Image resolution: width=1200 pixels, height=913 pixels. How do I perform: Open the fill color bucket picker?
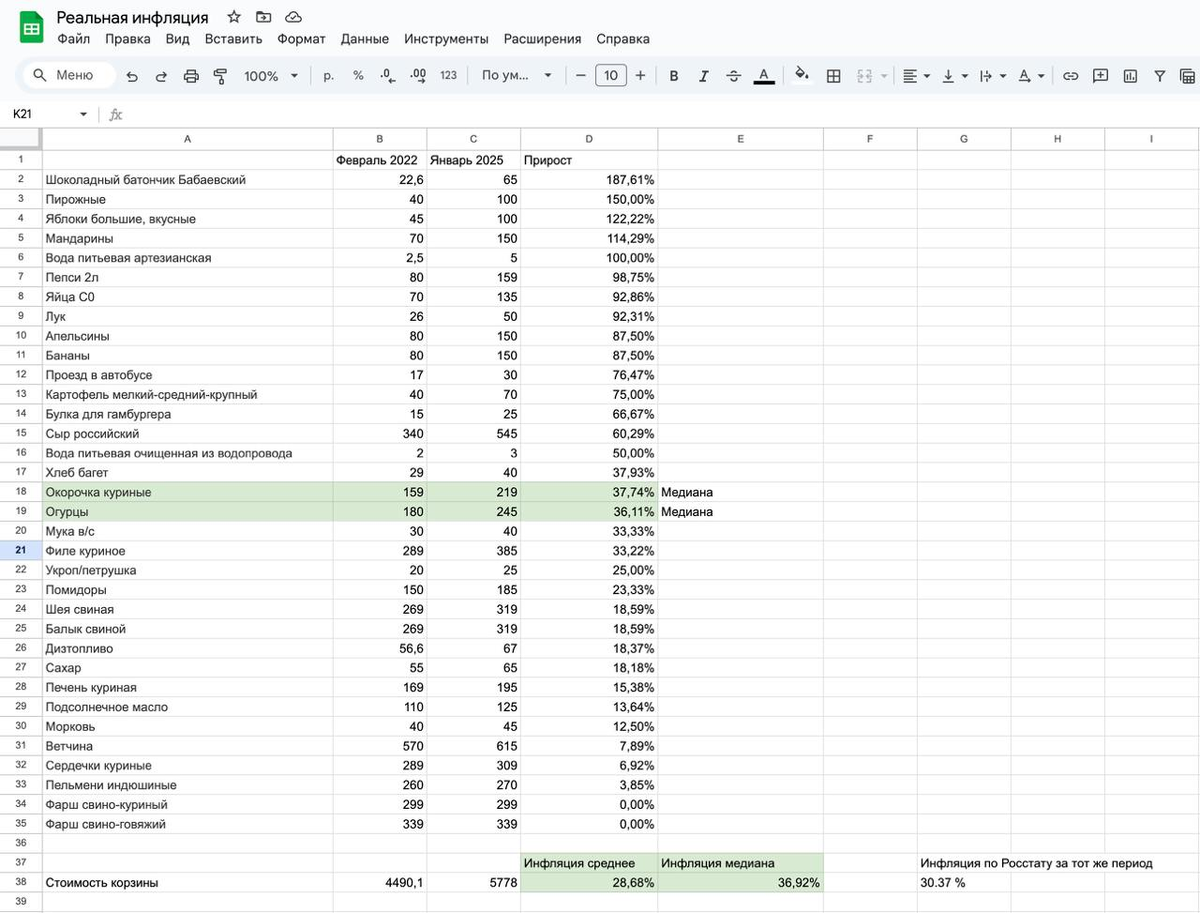(x=802, y=75)
